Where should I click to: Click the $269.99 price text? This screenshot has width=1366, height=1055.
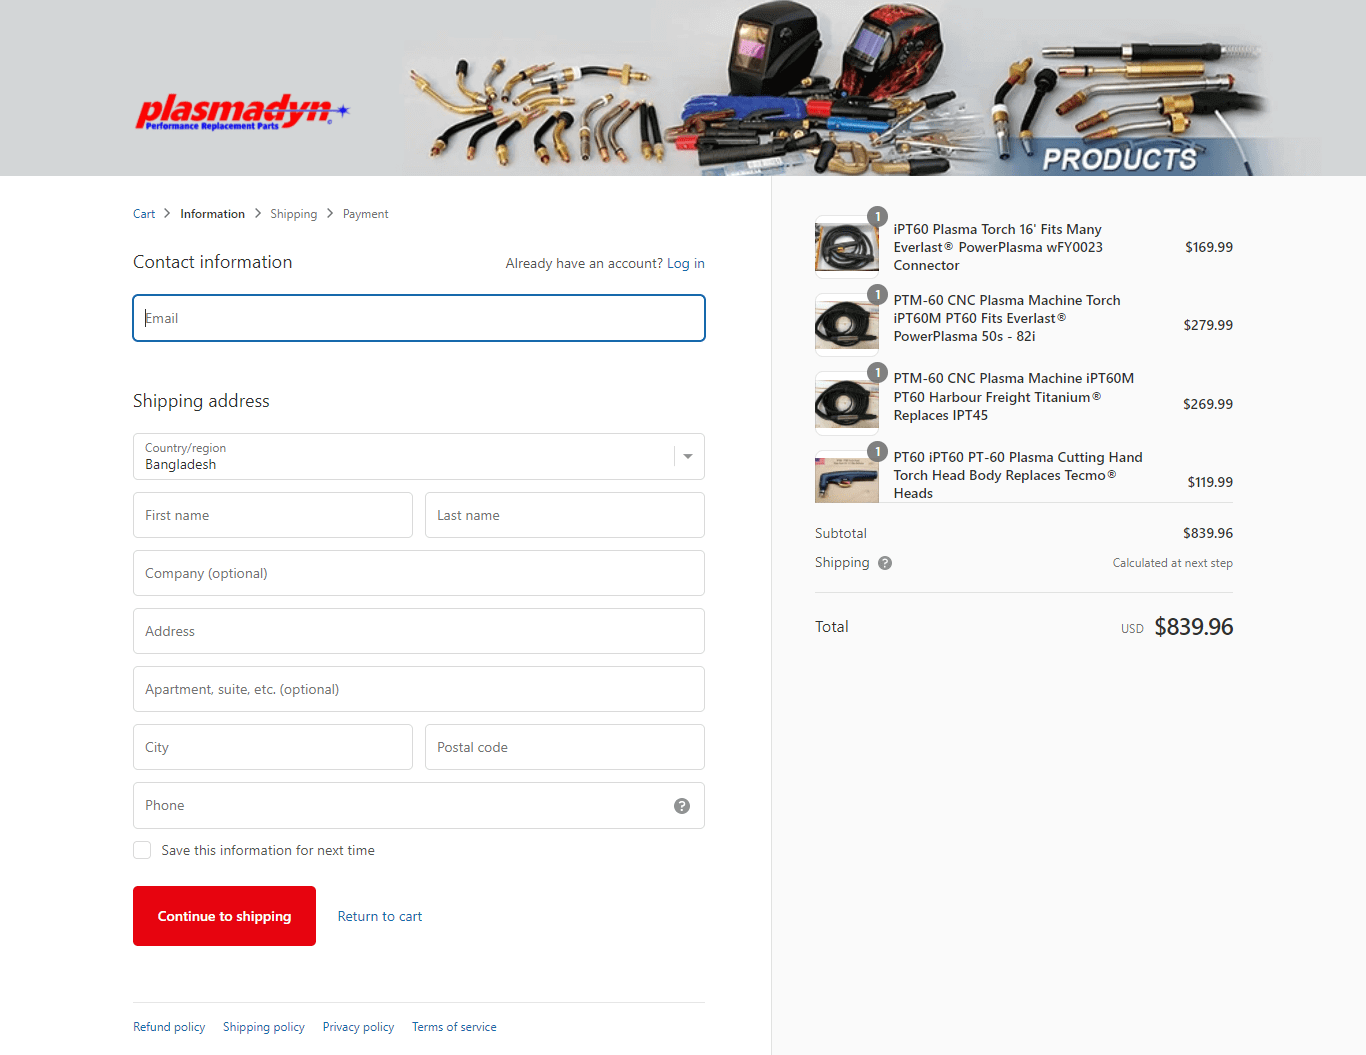coord(1208,404)
